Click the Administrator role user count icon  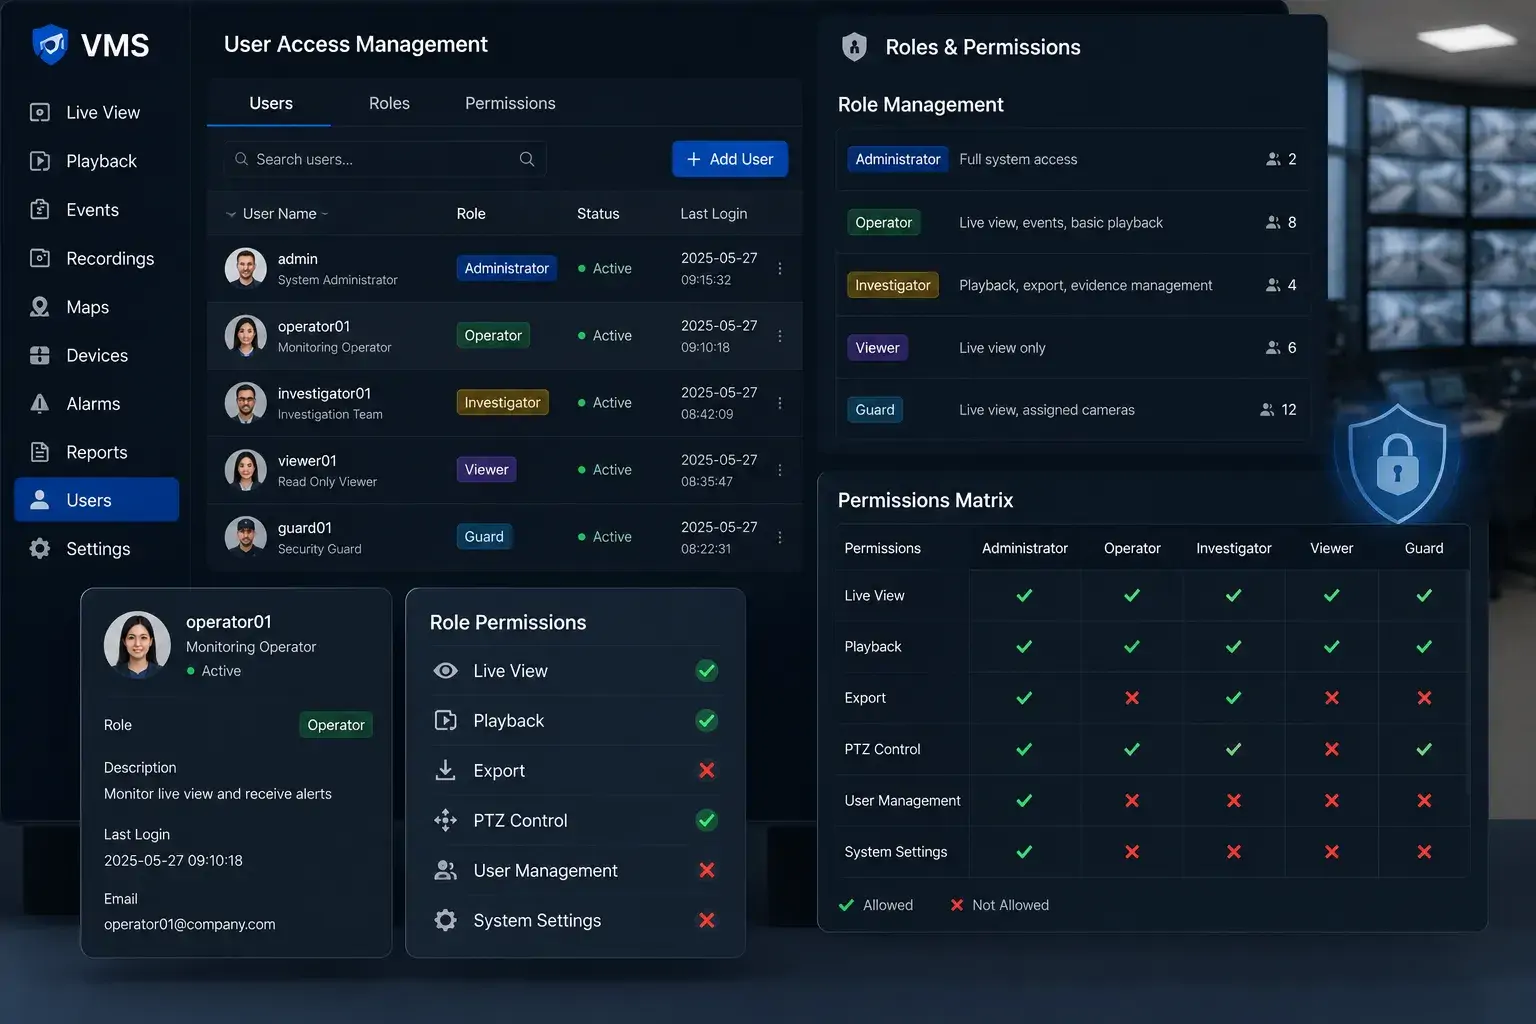[x=1273, y=159]
